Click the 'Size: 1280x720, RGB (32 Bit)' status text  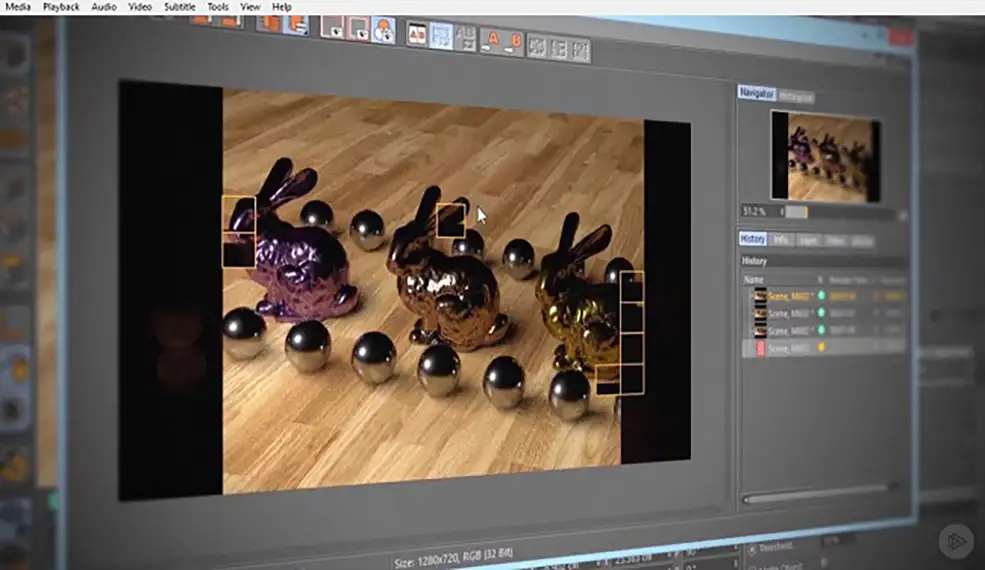454,557
